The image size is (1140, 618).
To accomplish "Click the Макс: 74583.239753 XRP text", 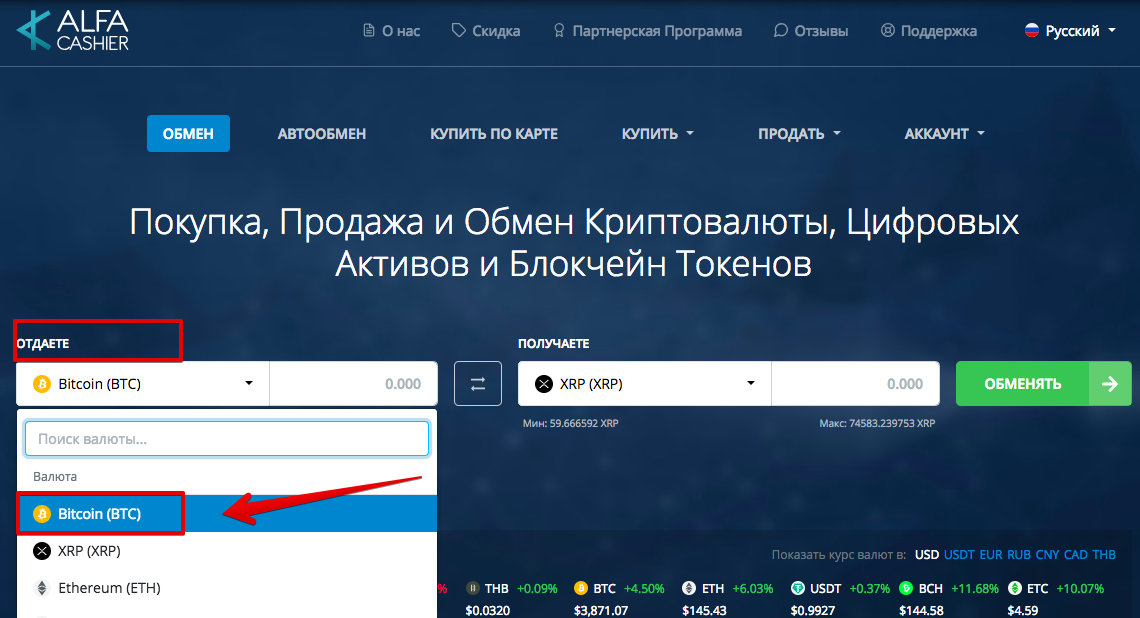I will [x=878, y=423].
